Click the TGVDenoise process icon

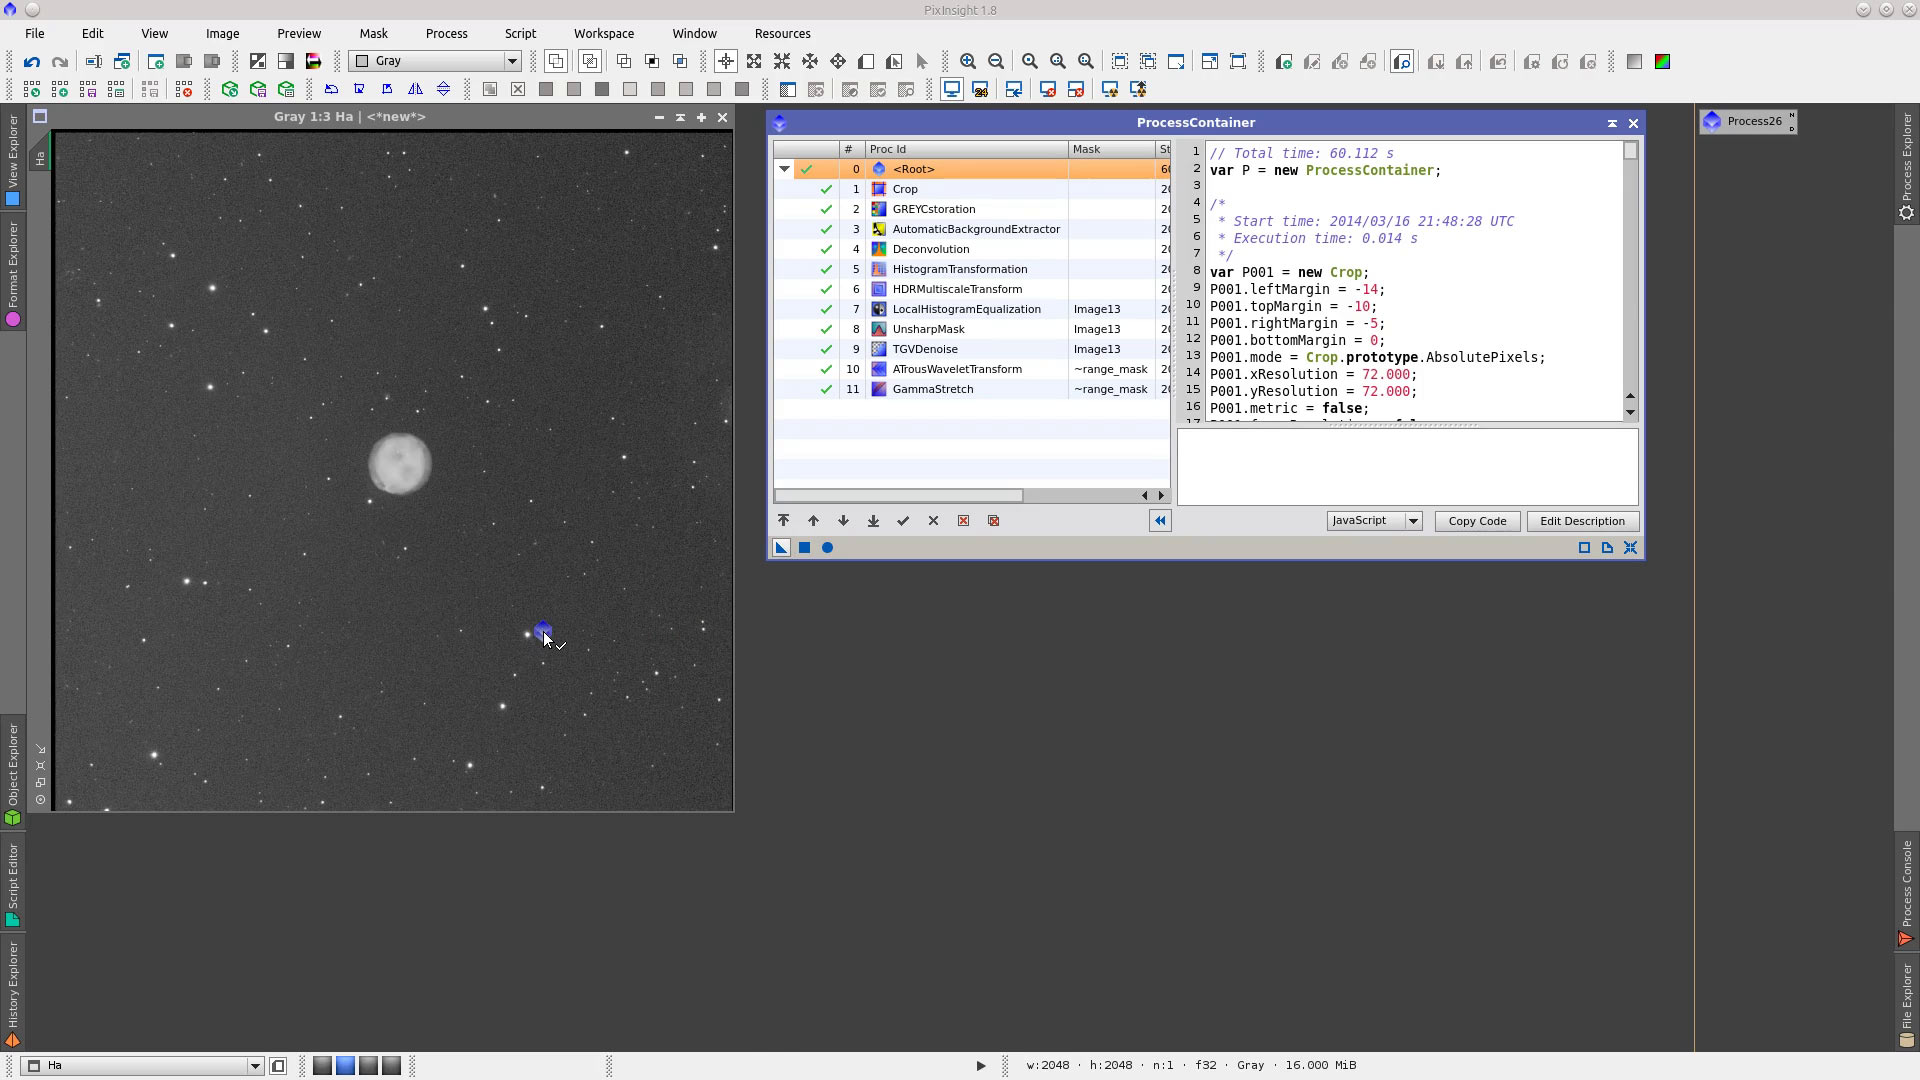point(878,348)
